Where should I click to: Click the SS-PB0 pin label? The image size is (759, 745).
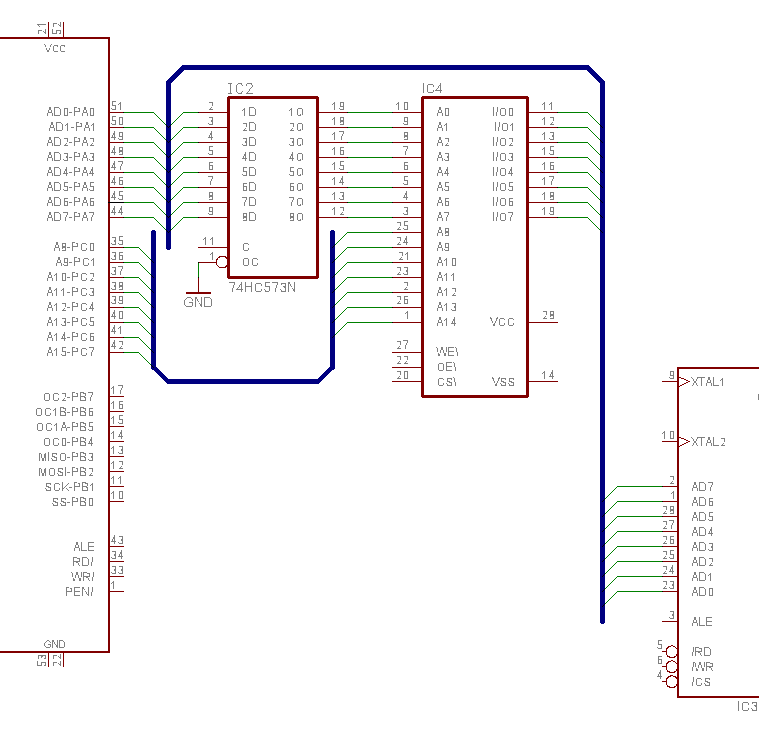[73, 502]
